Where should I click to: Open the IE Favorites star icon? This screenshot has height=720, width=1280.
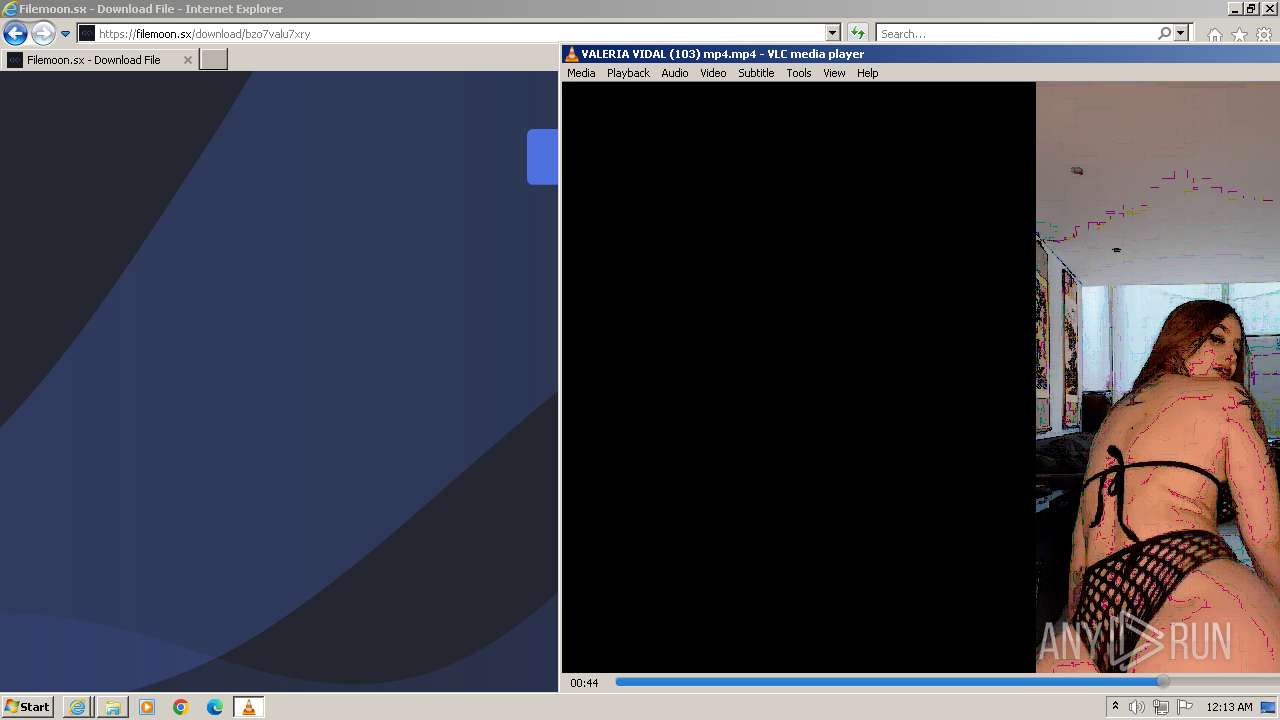click(x=1239, y=35)
